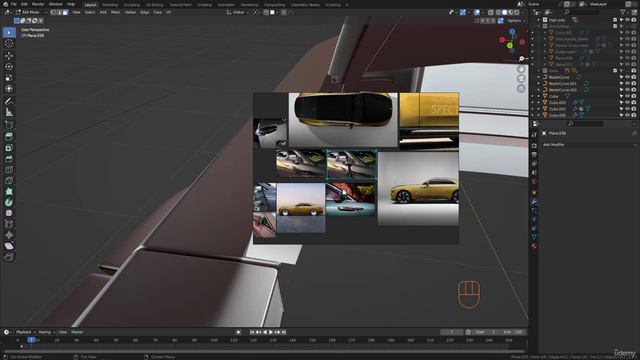This screenshot has height=360, width=640.
Task: Open the Face menu in viewport header
Action: tap(158, 12)
